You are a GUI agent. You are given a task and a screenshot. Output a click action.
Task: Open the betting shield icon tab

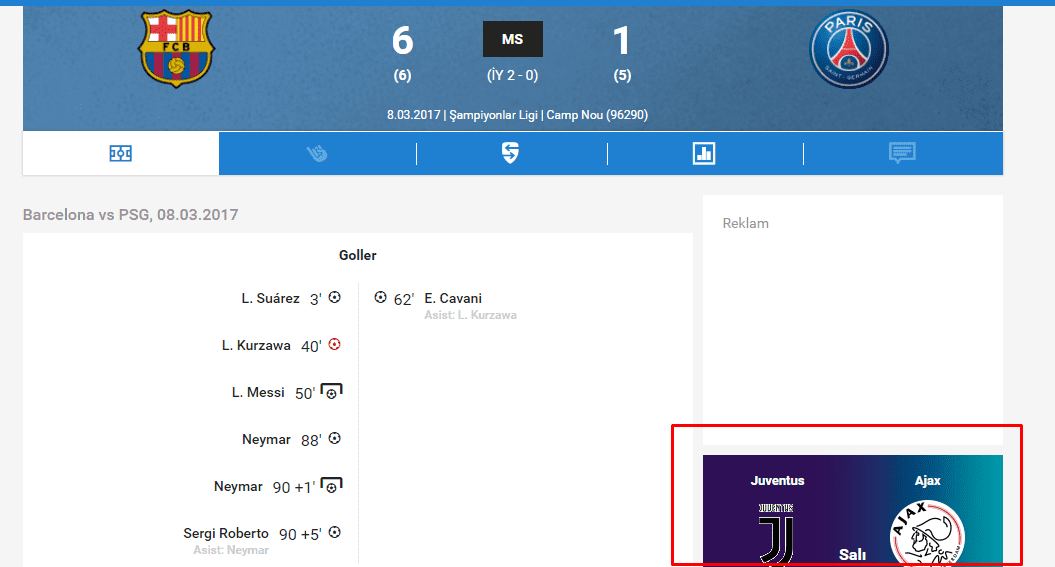511,153
